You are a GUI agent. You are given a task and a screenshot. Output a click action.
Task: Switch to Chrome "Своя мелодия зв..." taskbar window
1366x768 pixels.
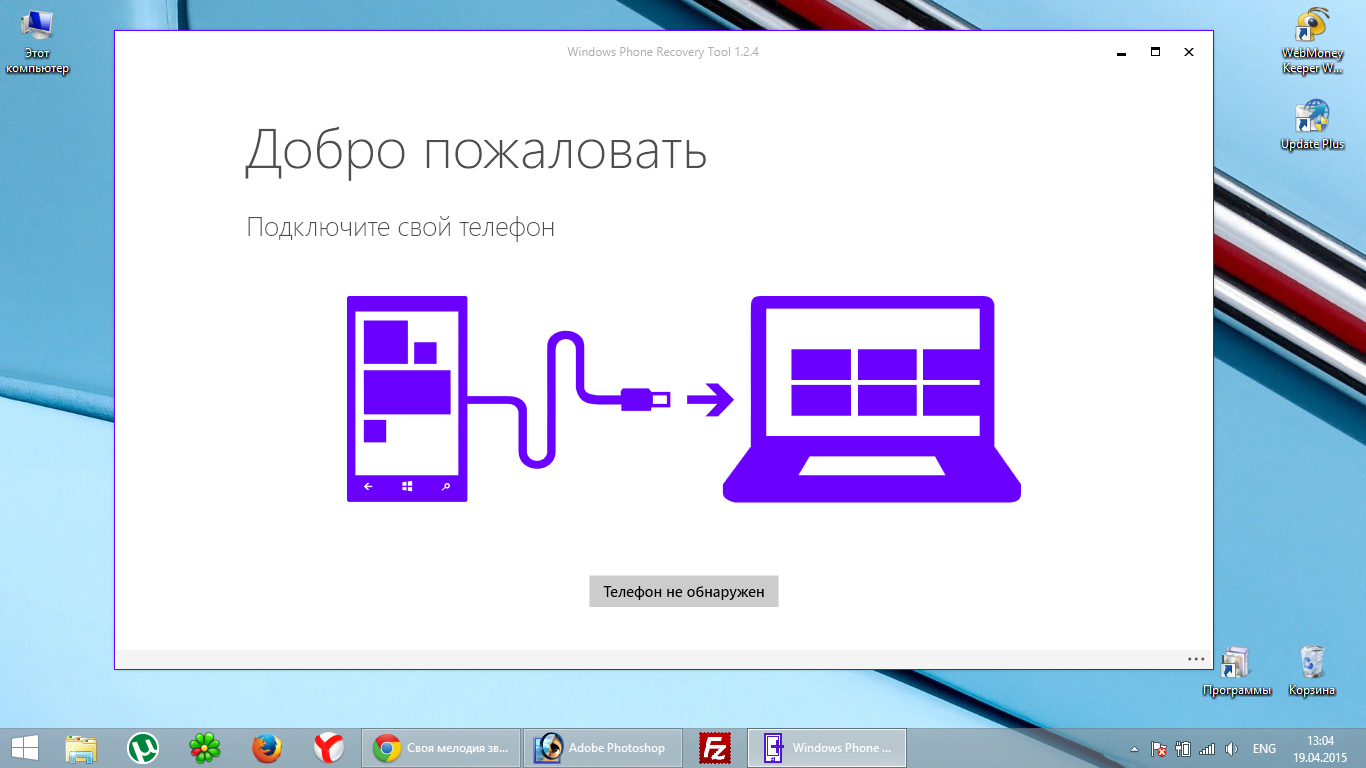pyautogui.click(x=441, y=747)
